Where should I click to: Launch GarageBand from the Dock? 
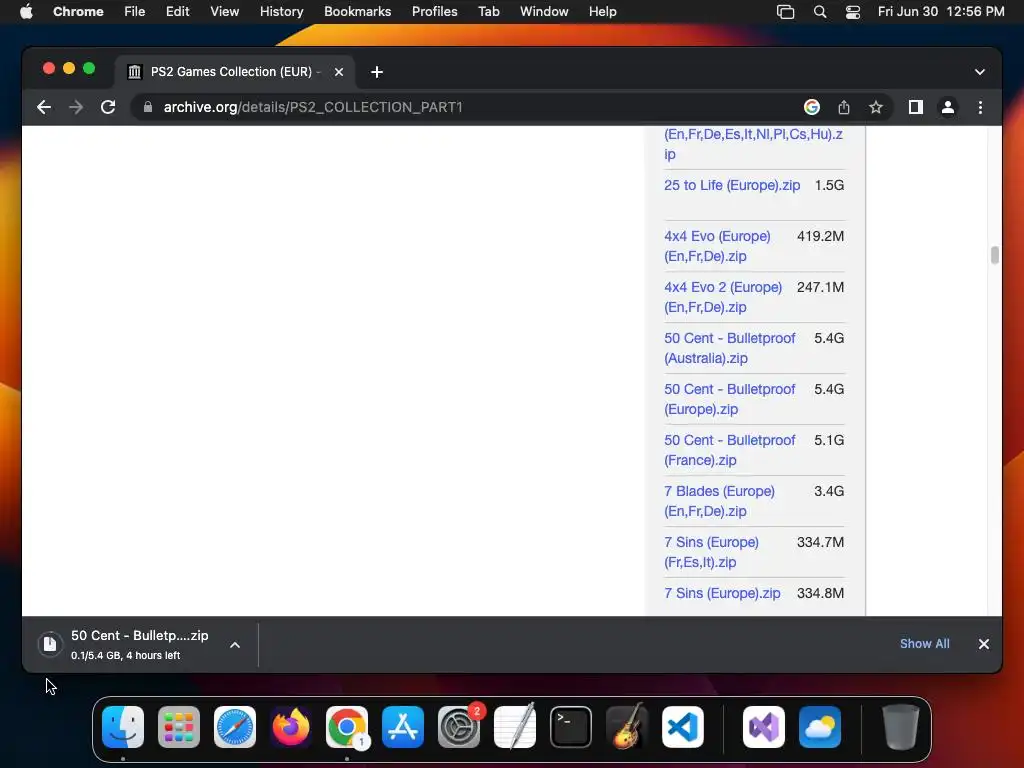pyautogui.click(x=627, y=727)
